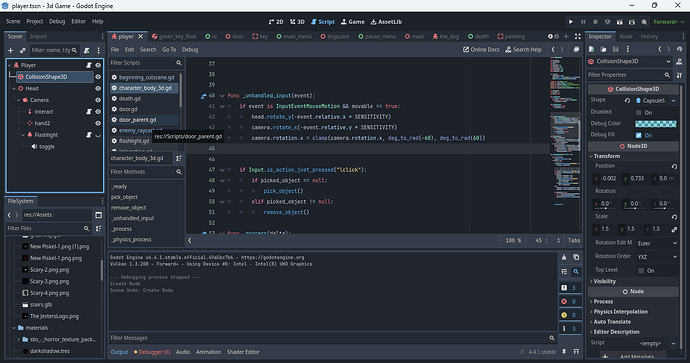Toggle distraction-free mode icon

pos(578,37)
